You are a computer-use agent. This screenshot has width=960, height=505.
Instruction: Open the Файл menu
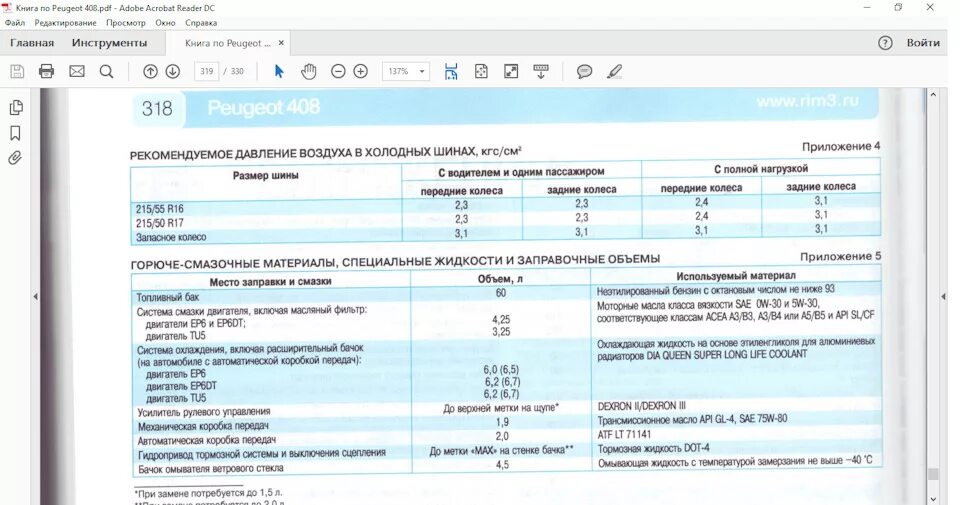click(15, 23)
